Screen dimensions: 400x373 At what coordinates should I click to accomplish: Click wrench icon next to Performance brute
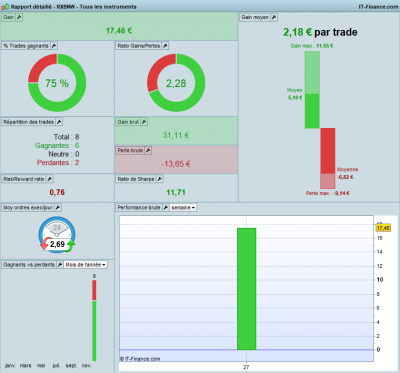point(165,207)
